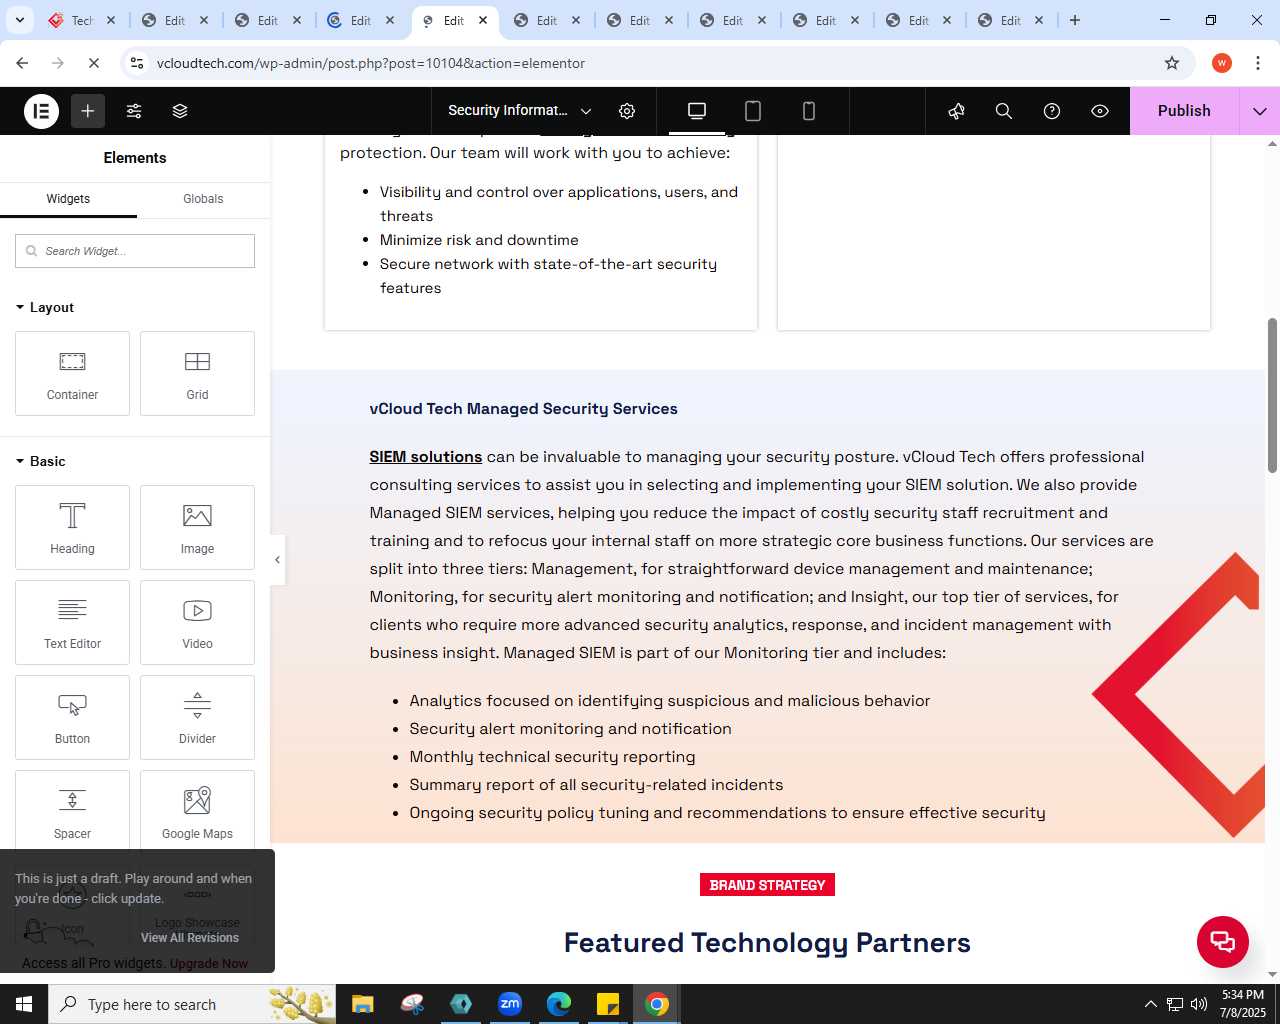Open Chrome three-dot menu

click(1258, 63)
